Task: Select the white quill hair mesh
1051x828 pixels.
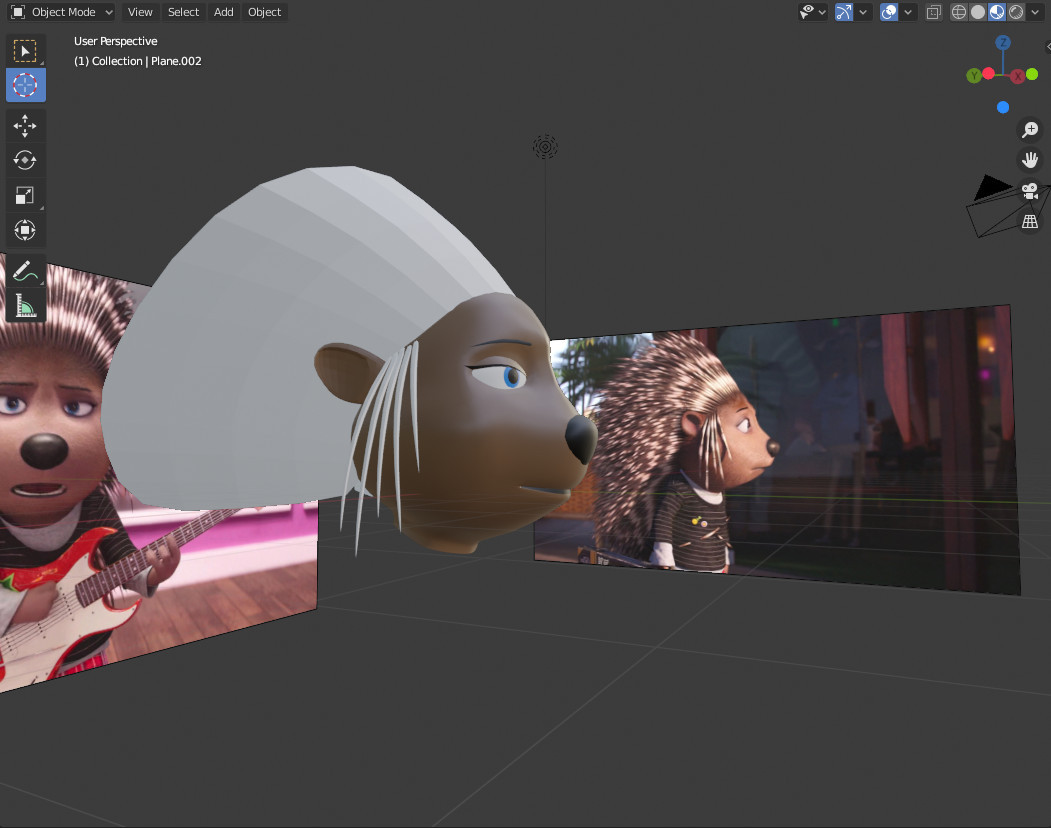Action: point(268,322)
